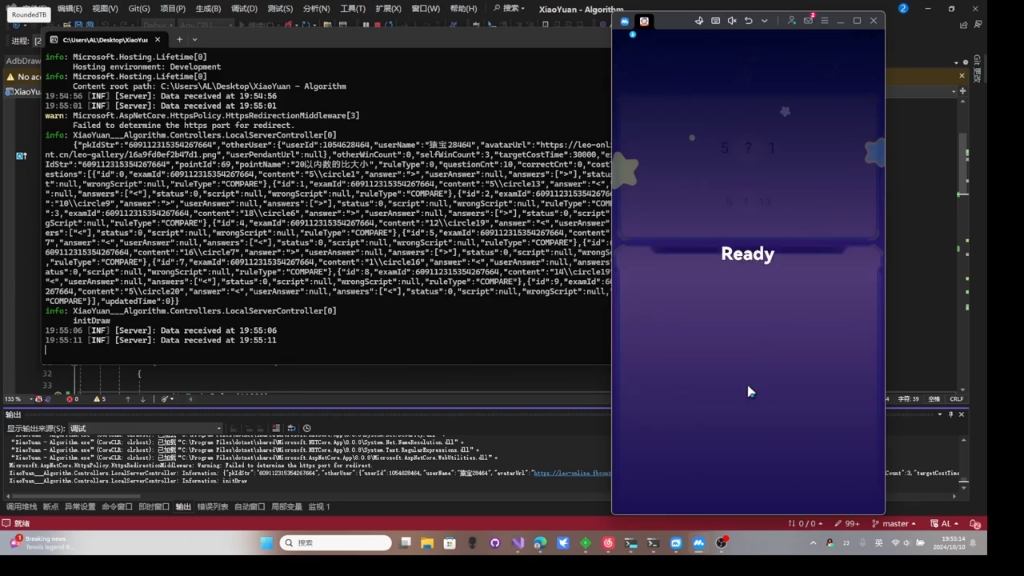Click the 搜索 search box in title bar

[x=509, y=8]
